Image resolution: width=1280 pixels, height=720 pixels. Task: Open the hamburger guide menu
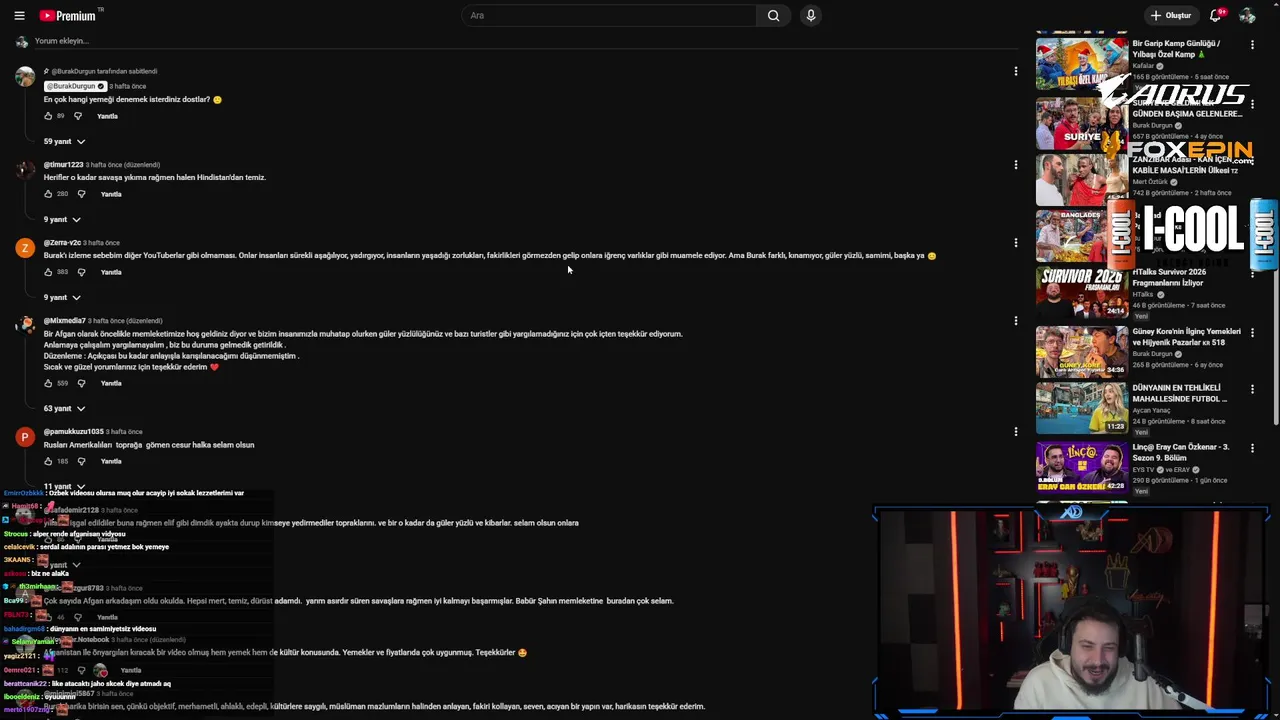tap(19, 15)
